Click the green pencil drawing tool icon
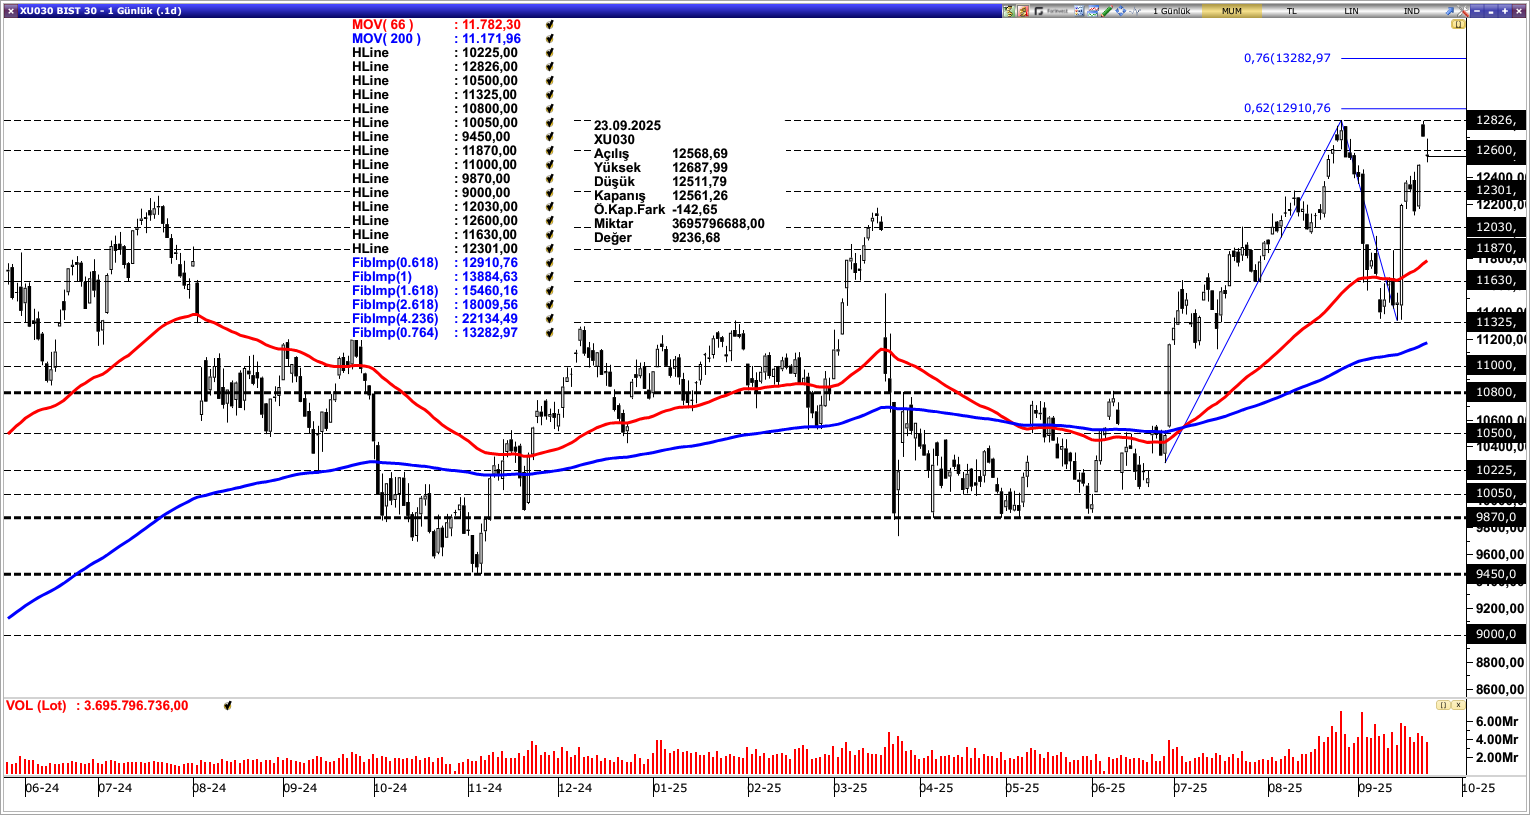 point(1106,11)
